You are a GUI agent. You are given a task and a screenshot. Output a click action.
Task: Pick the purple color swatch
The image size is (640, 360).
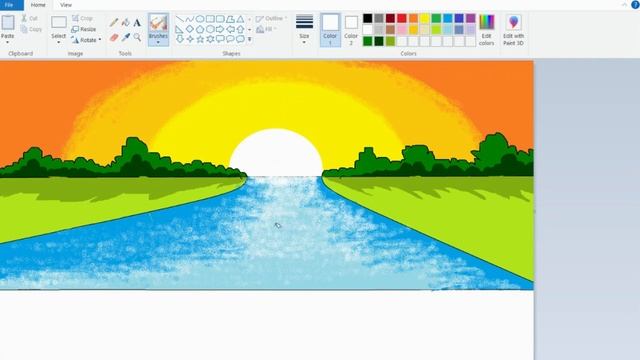tap(471, 18)
